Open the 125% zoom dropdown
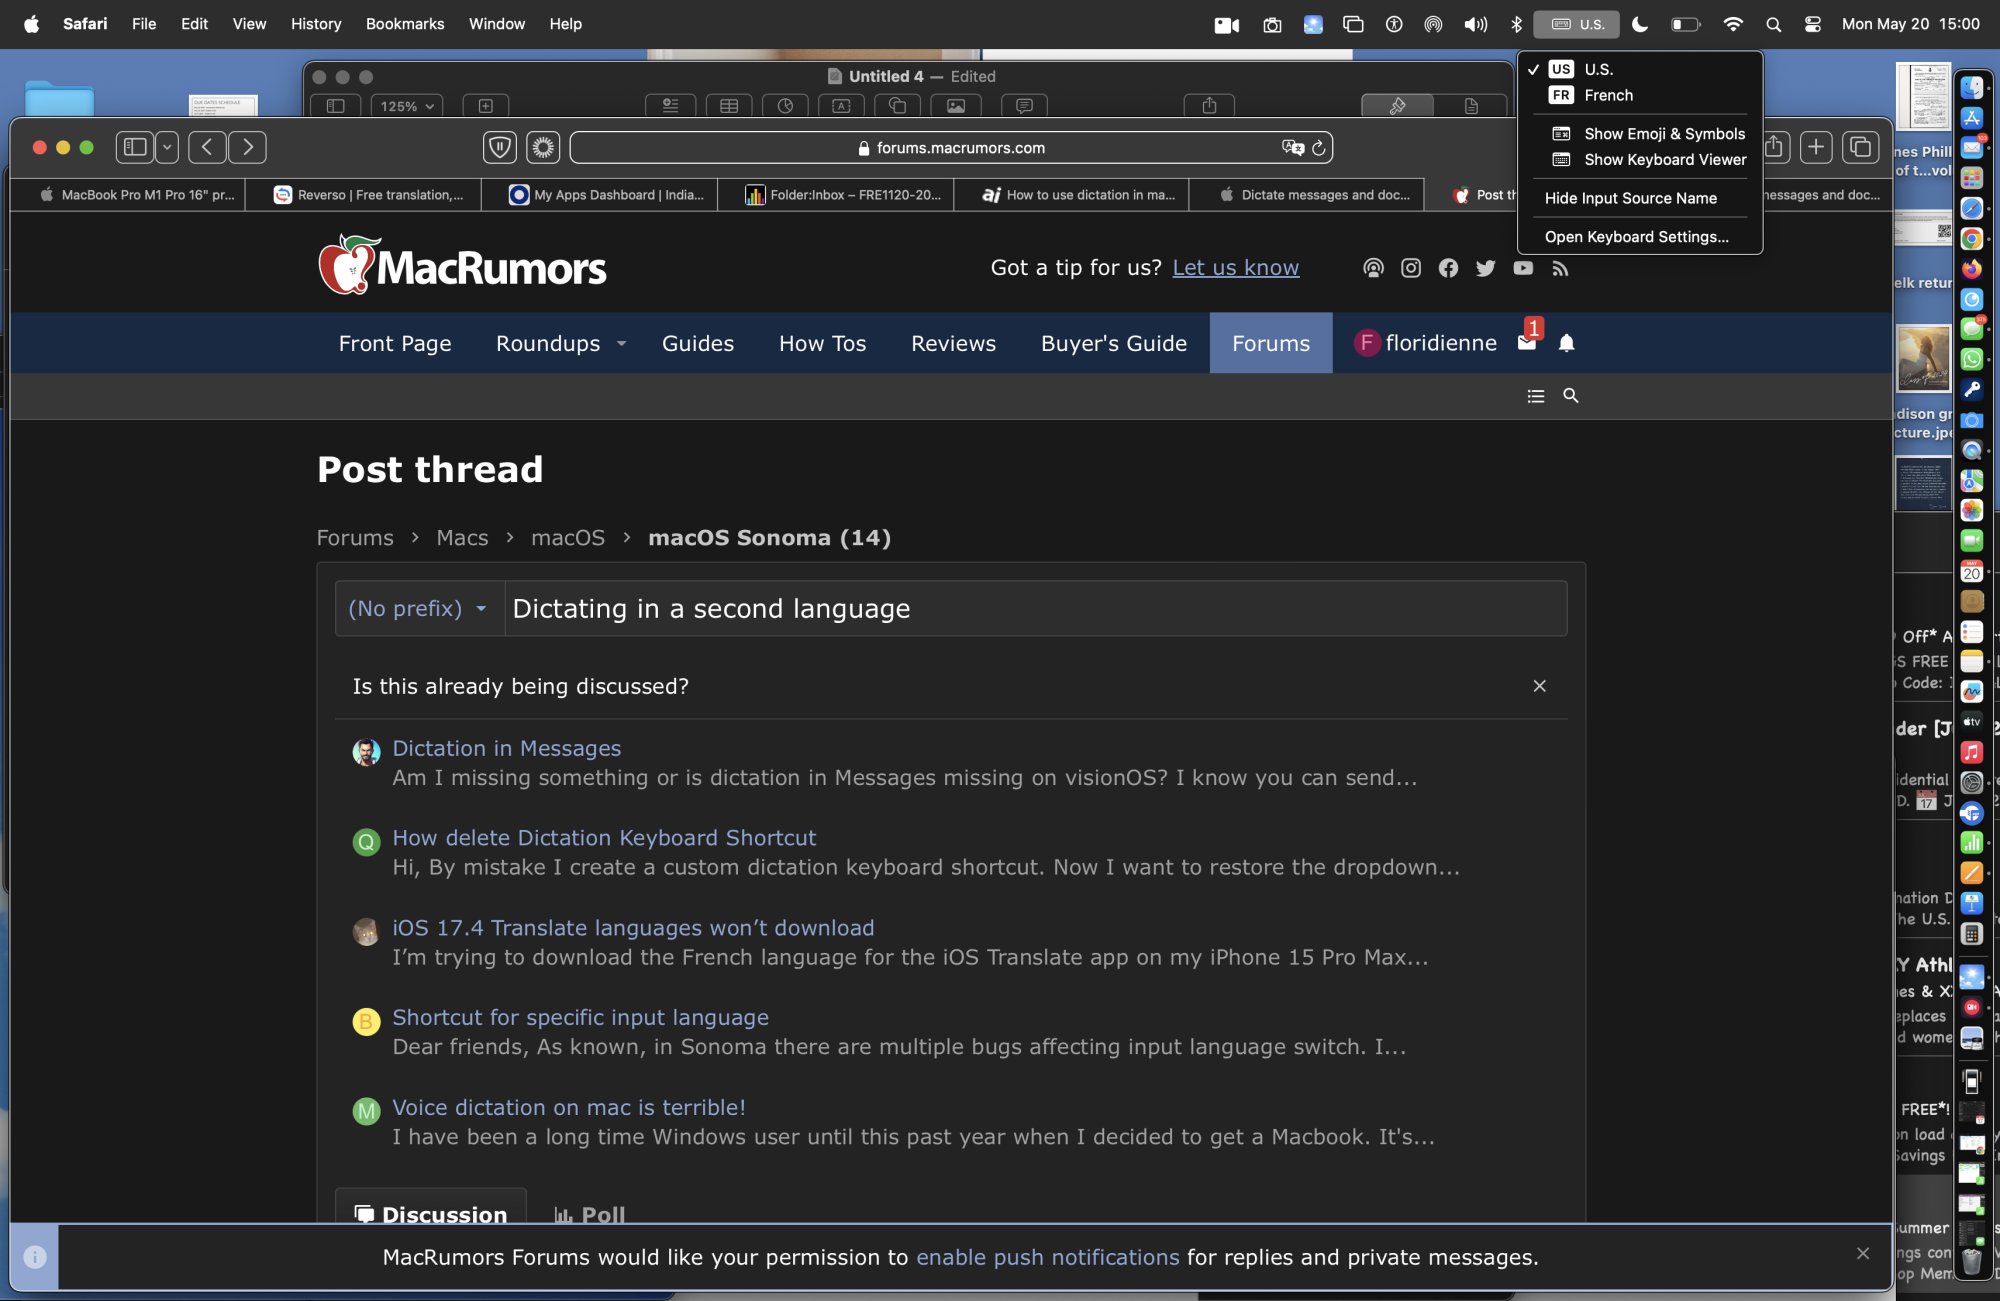The height and width of the screenshot is (1301, 2000). pos(407,106)
